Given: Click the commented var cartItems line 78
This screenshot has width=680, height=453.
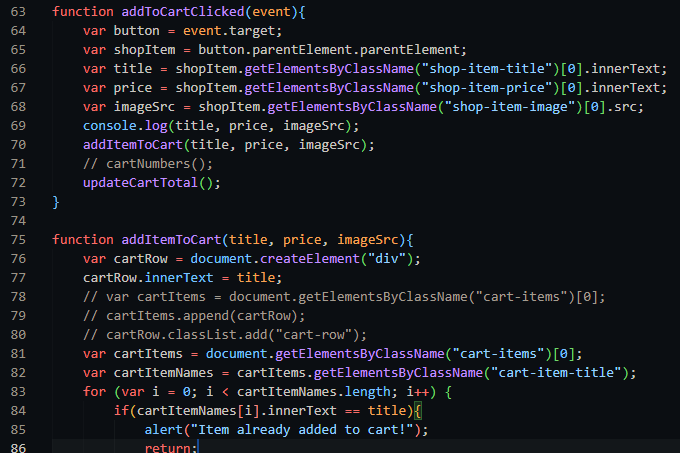Looking at the screenshot, I should 344,297.
